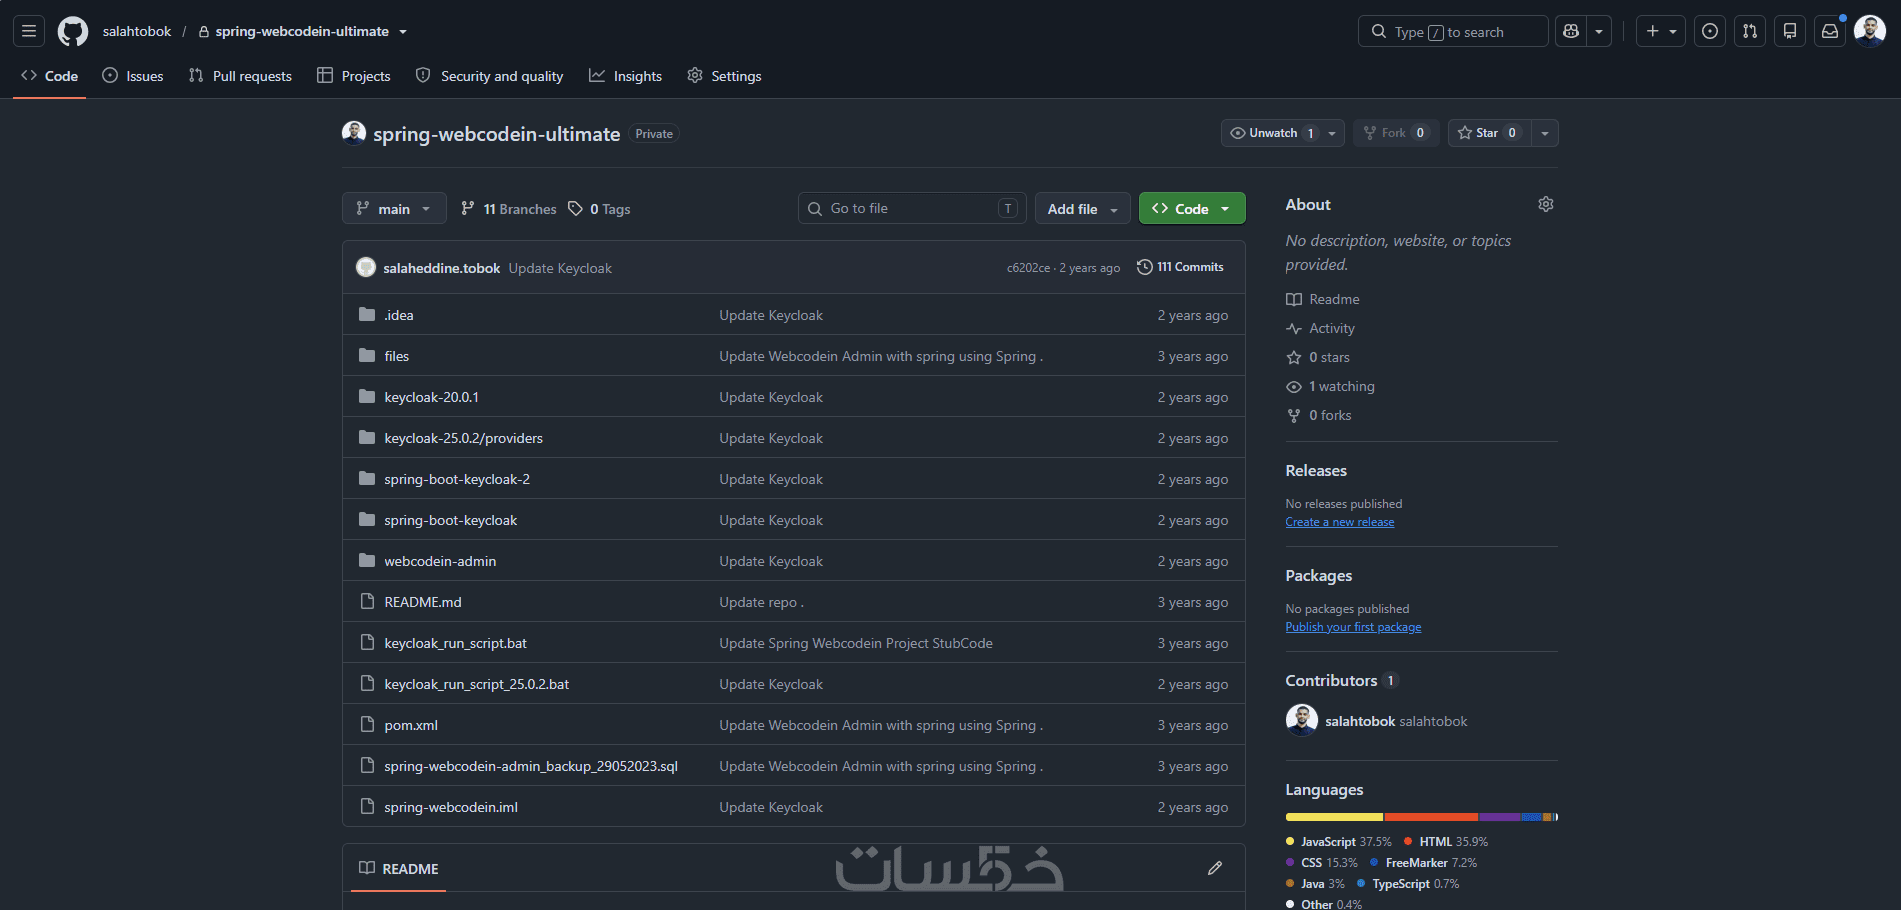Expand the green Code dropdown
1901x910 pixels.
click(1192, 208)
